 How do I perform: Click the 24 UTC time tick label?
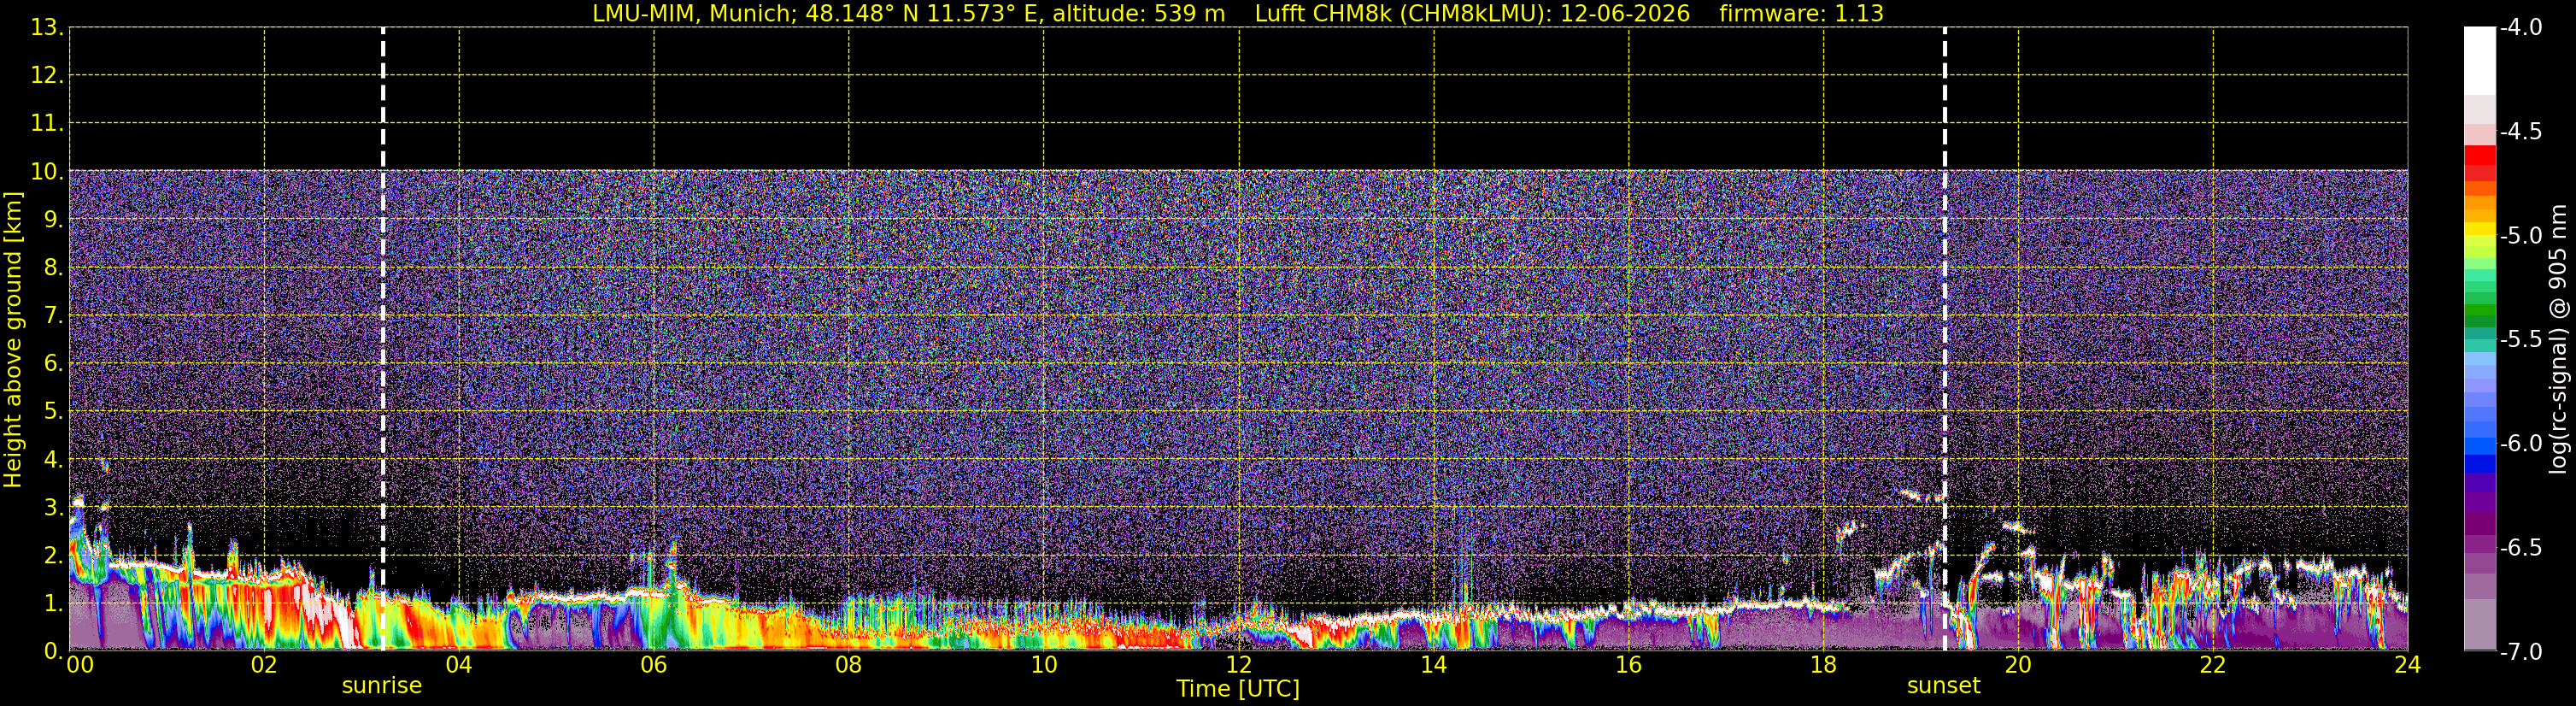(x=2407, y=665)
